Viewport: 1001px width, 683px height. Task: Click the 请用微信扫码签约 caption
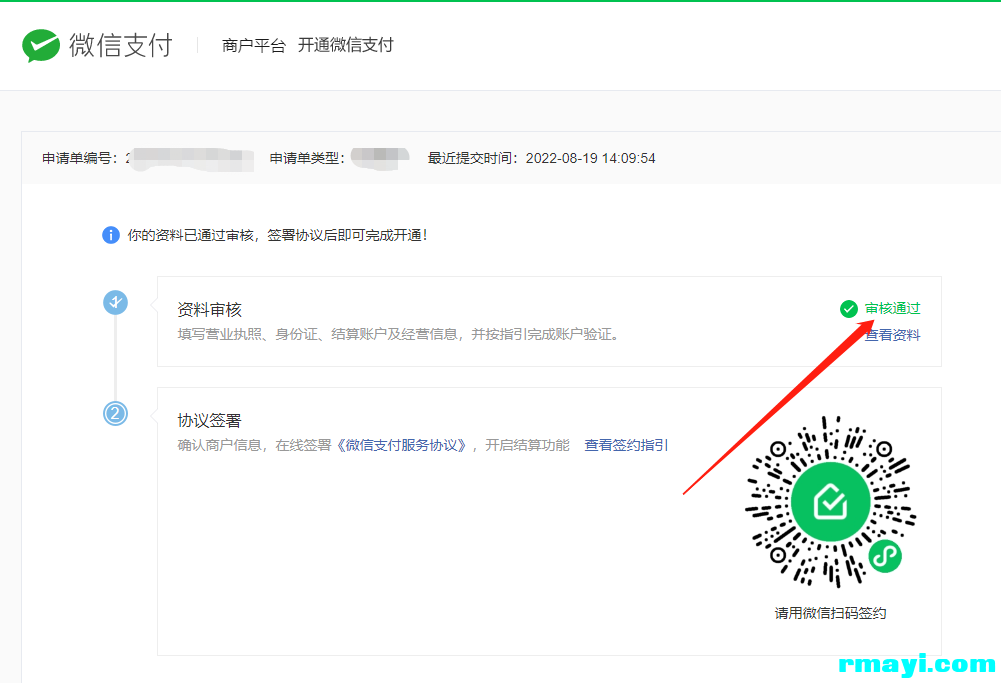coord(831,613)
